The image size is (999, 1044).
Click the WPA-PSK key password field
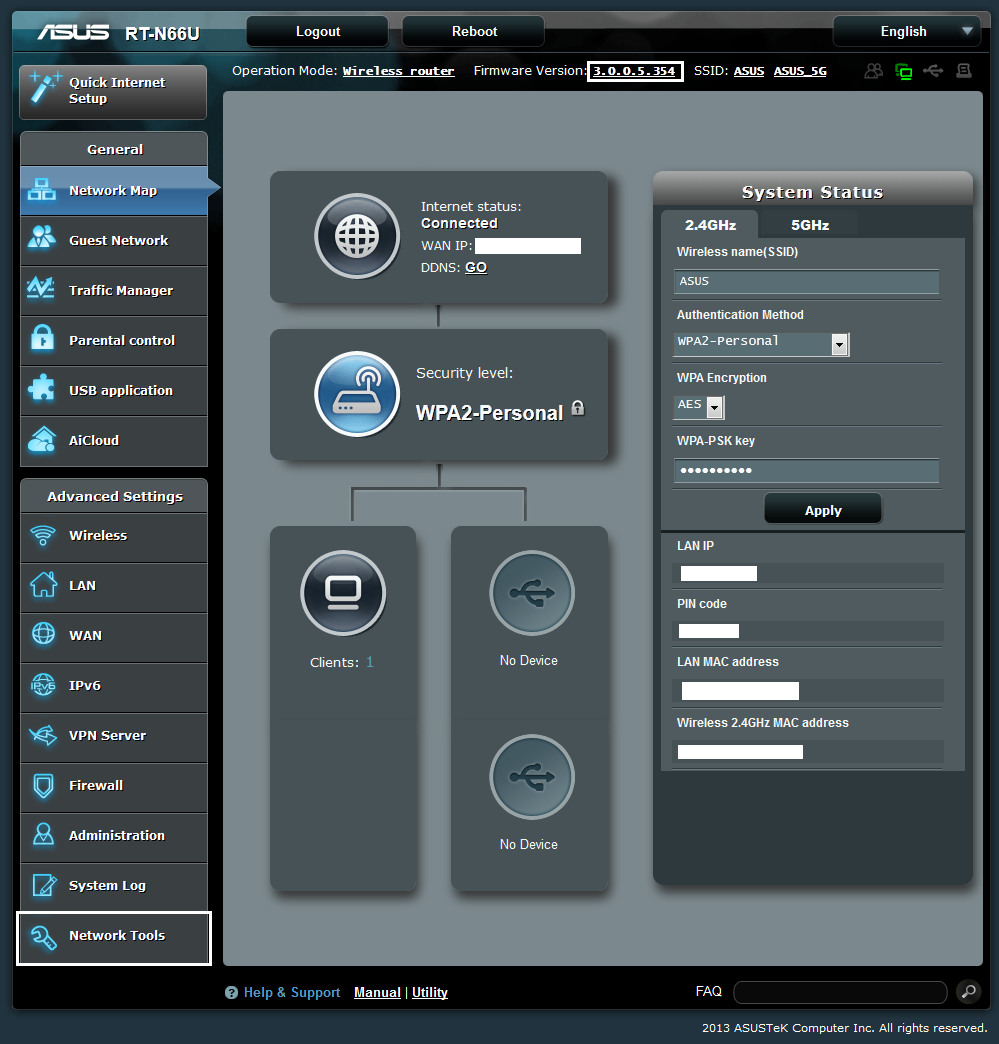click(807, 470)
